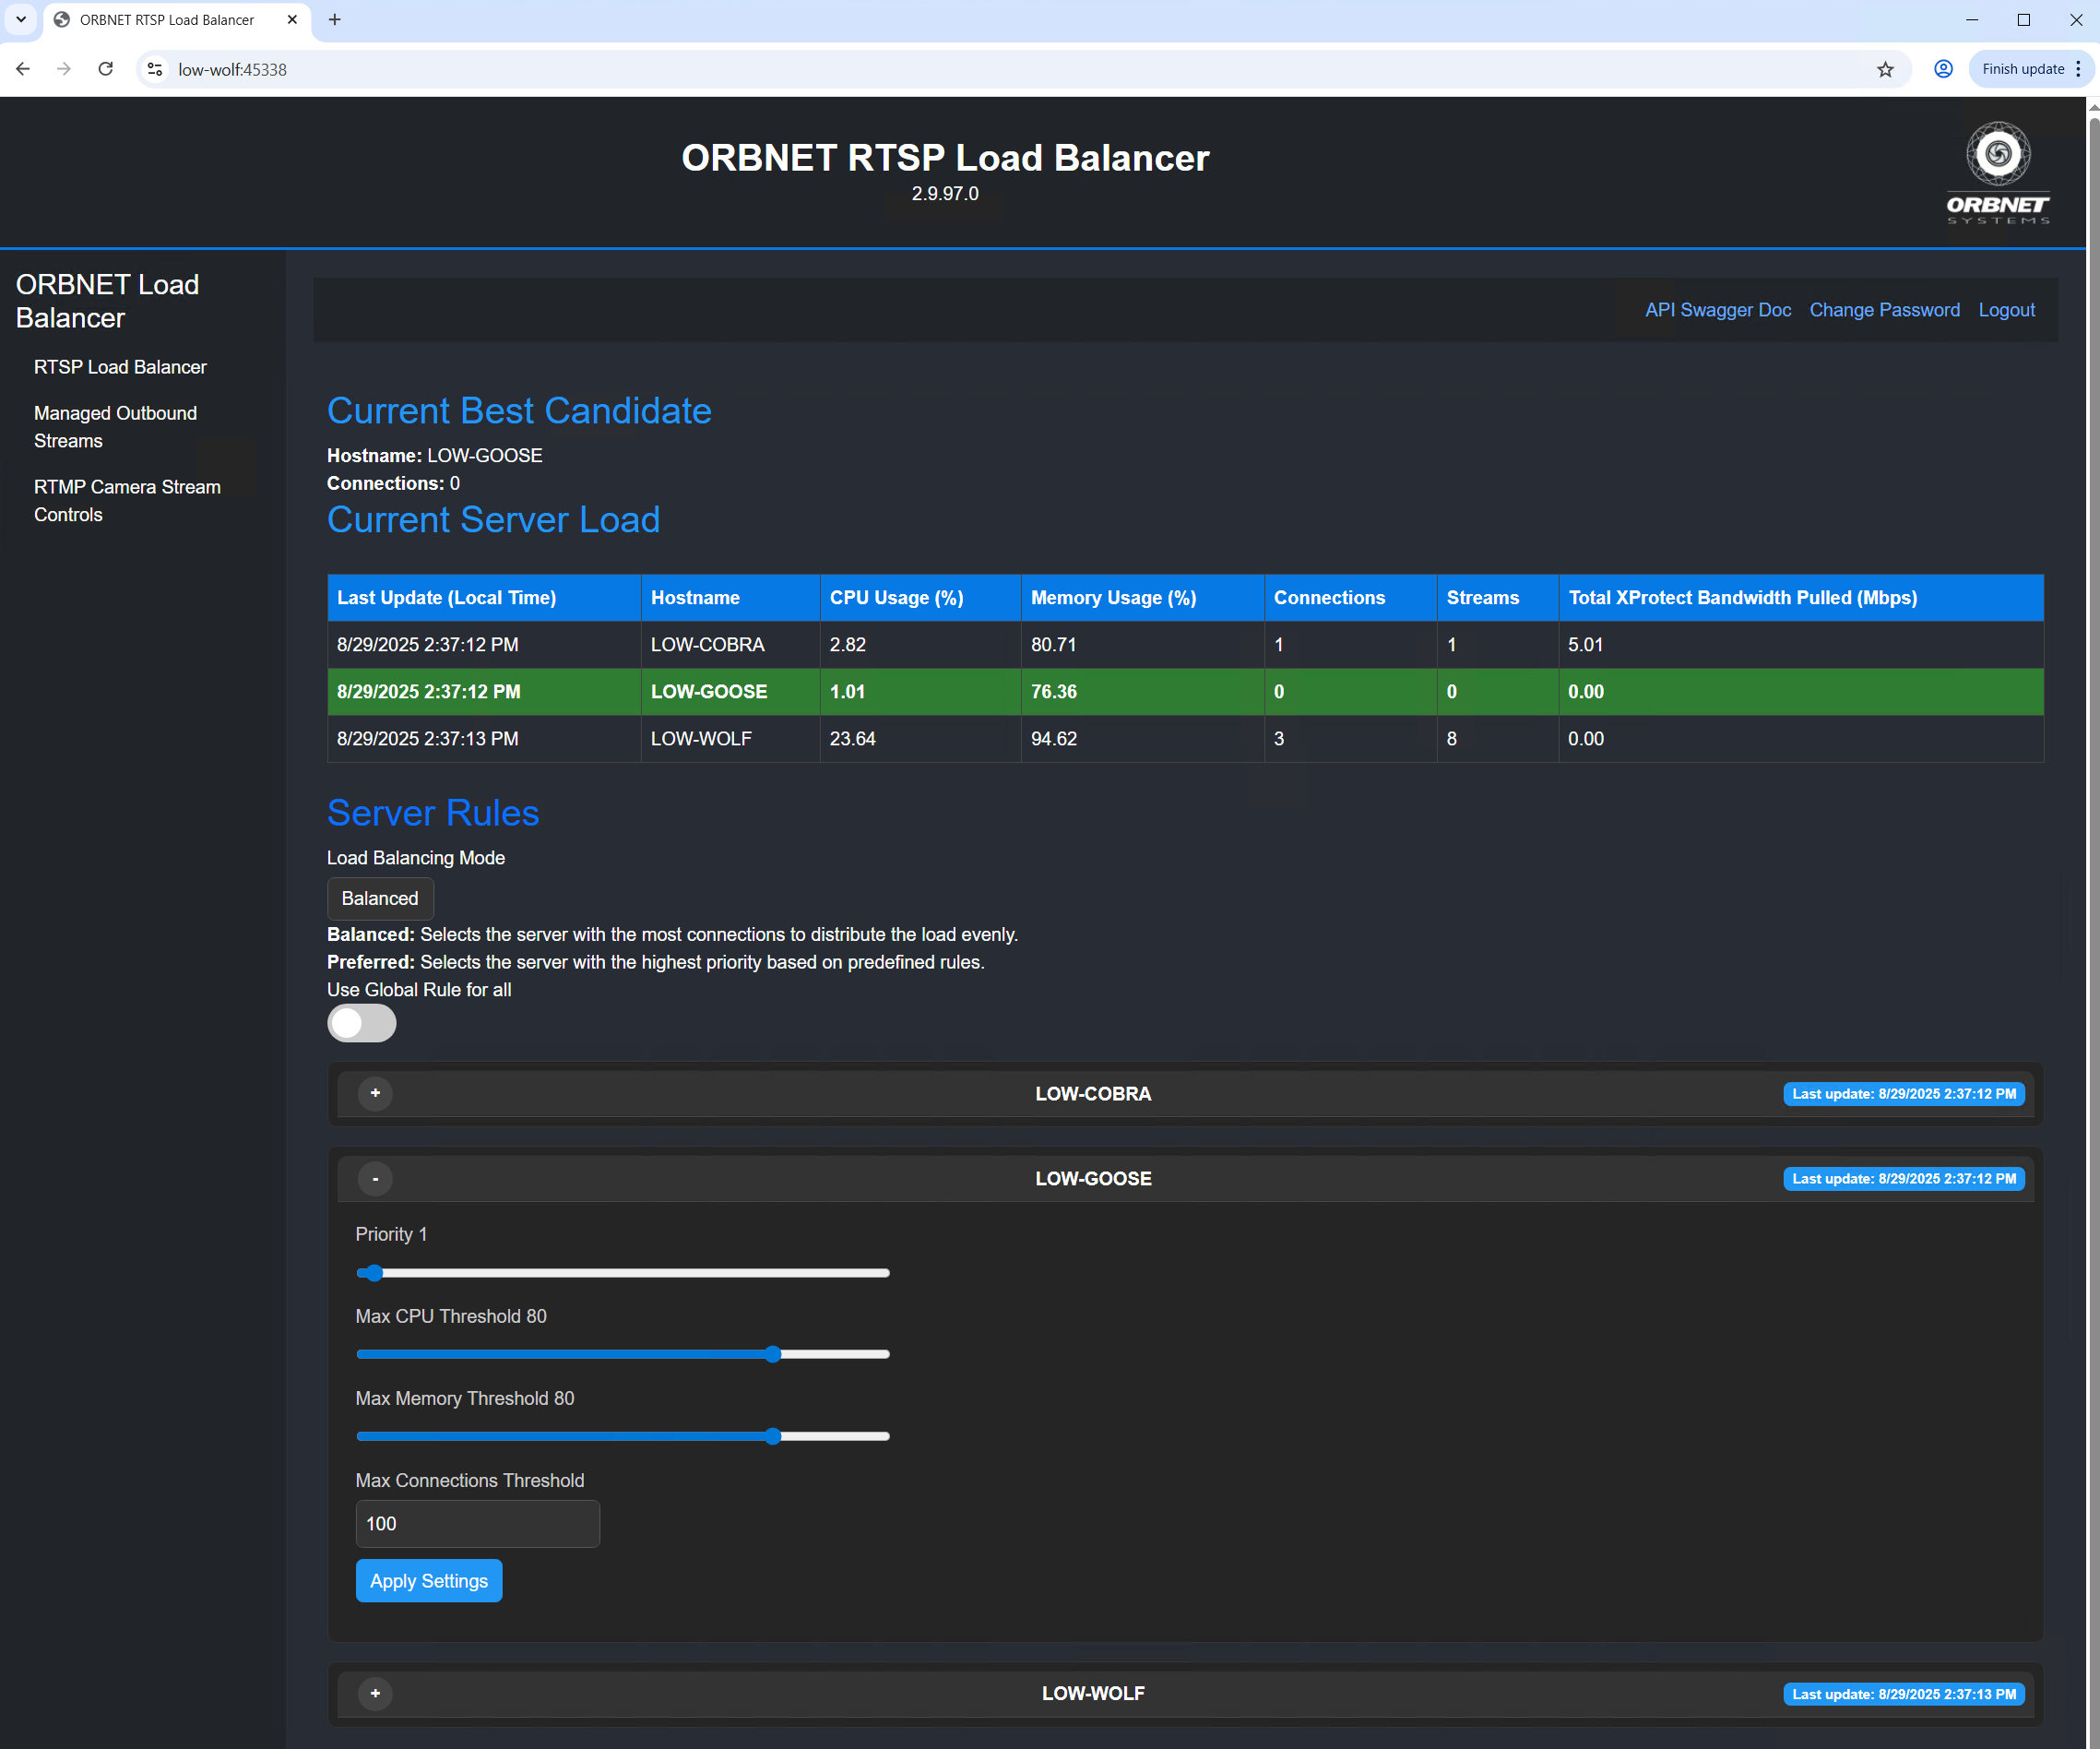Click the 2.82 CPU usage value

pos(848,644)
